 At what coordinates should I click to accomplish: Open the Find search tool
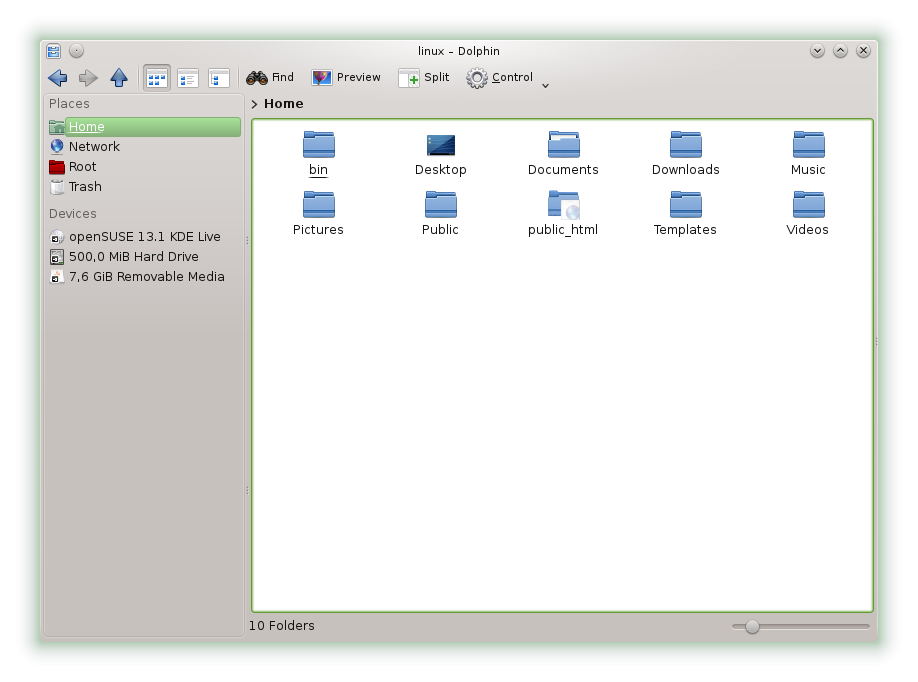(270, 78)
